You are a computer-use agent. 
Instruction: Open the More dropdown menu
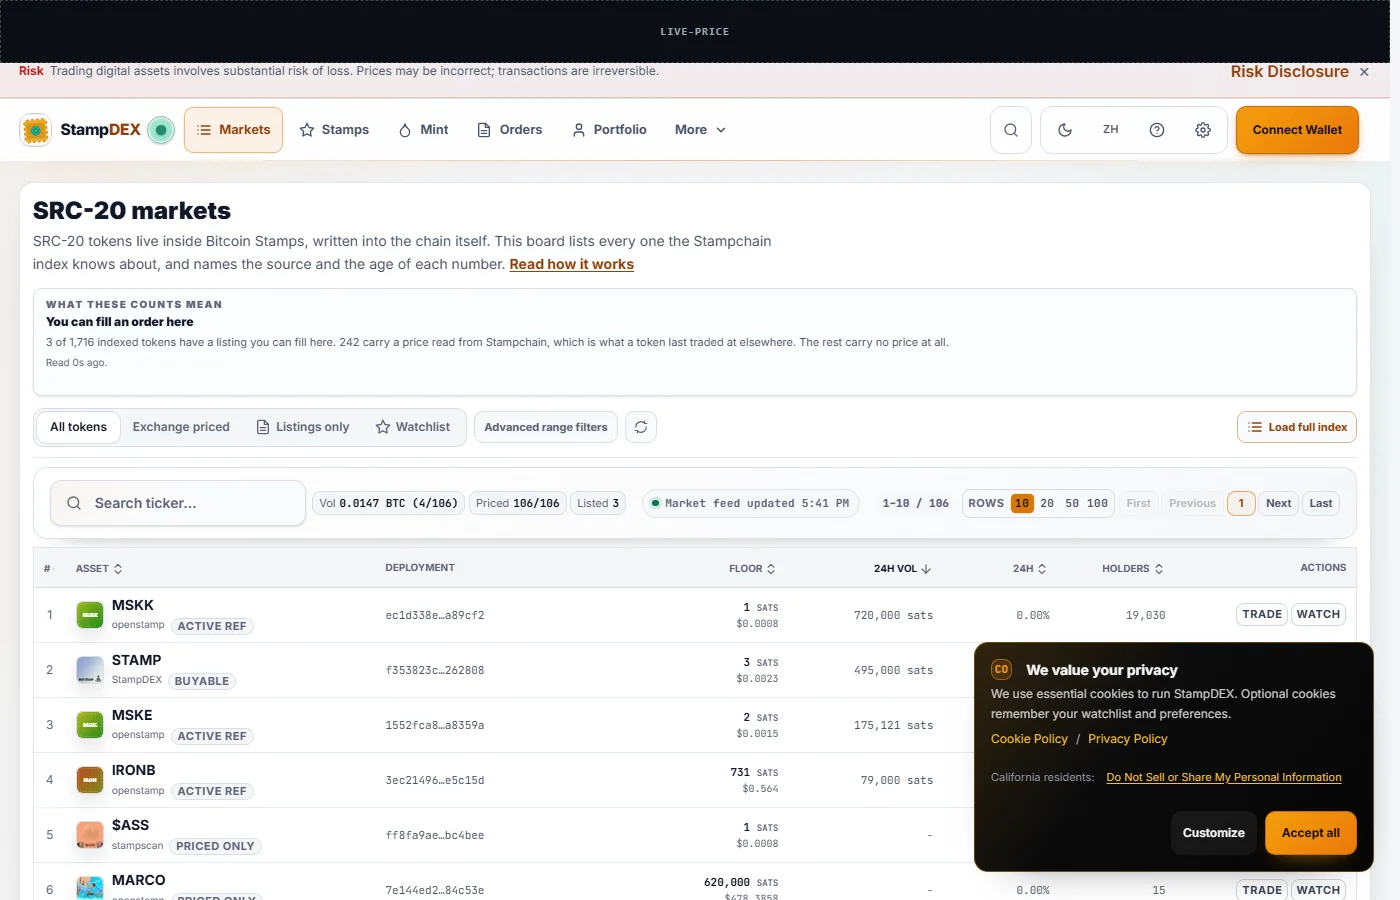coord(700,130)
